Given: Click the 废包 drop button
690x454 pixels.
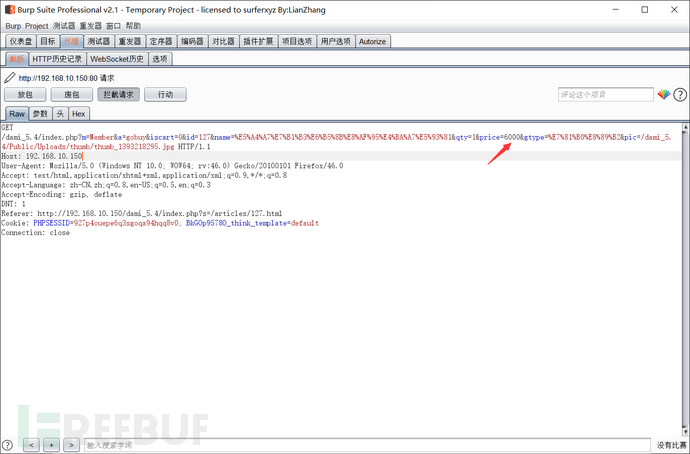Looking at the screenshot, I should 72,95.
